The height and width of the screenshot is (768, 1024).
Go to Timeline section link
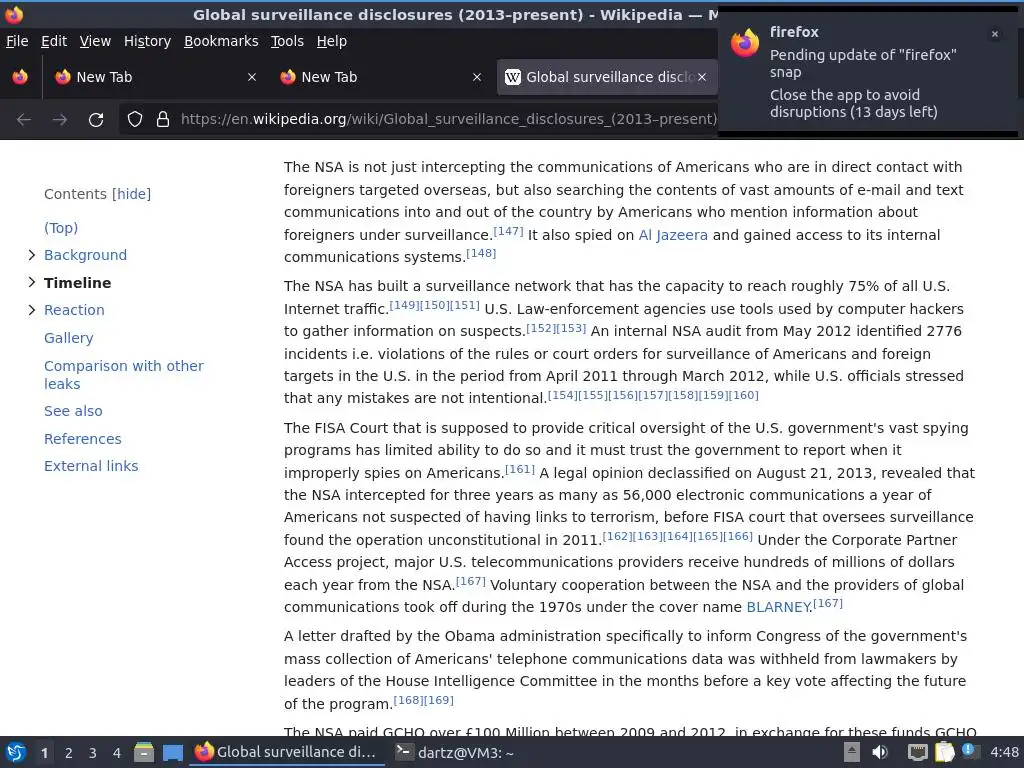[x=78, y=283]
